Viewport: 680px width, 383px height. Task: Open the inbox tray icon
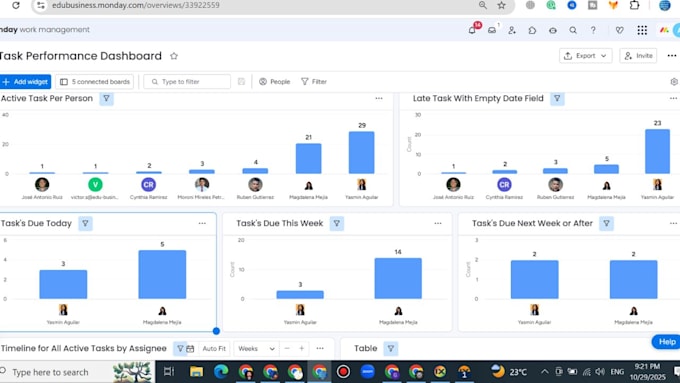coord(492,30)
